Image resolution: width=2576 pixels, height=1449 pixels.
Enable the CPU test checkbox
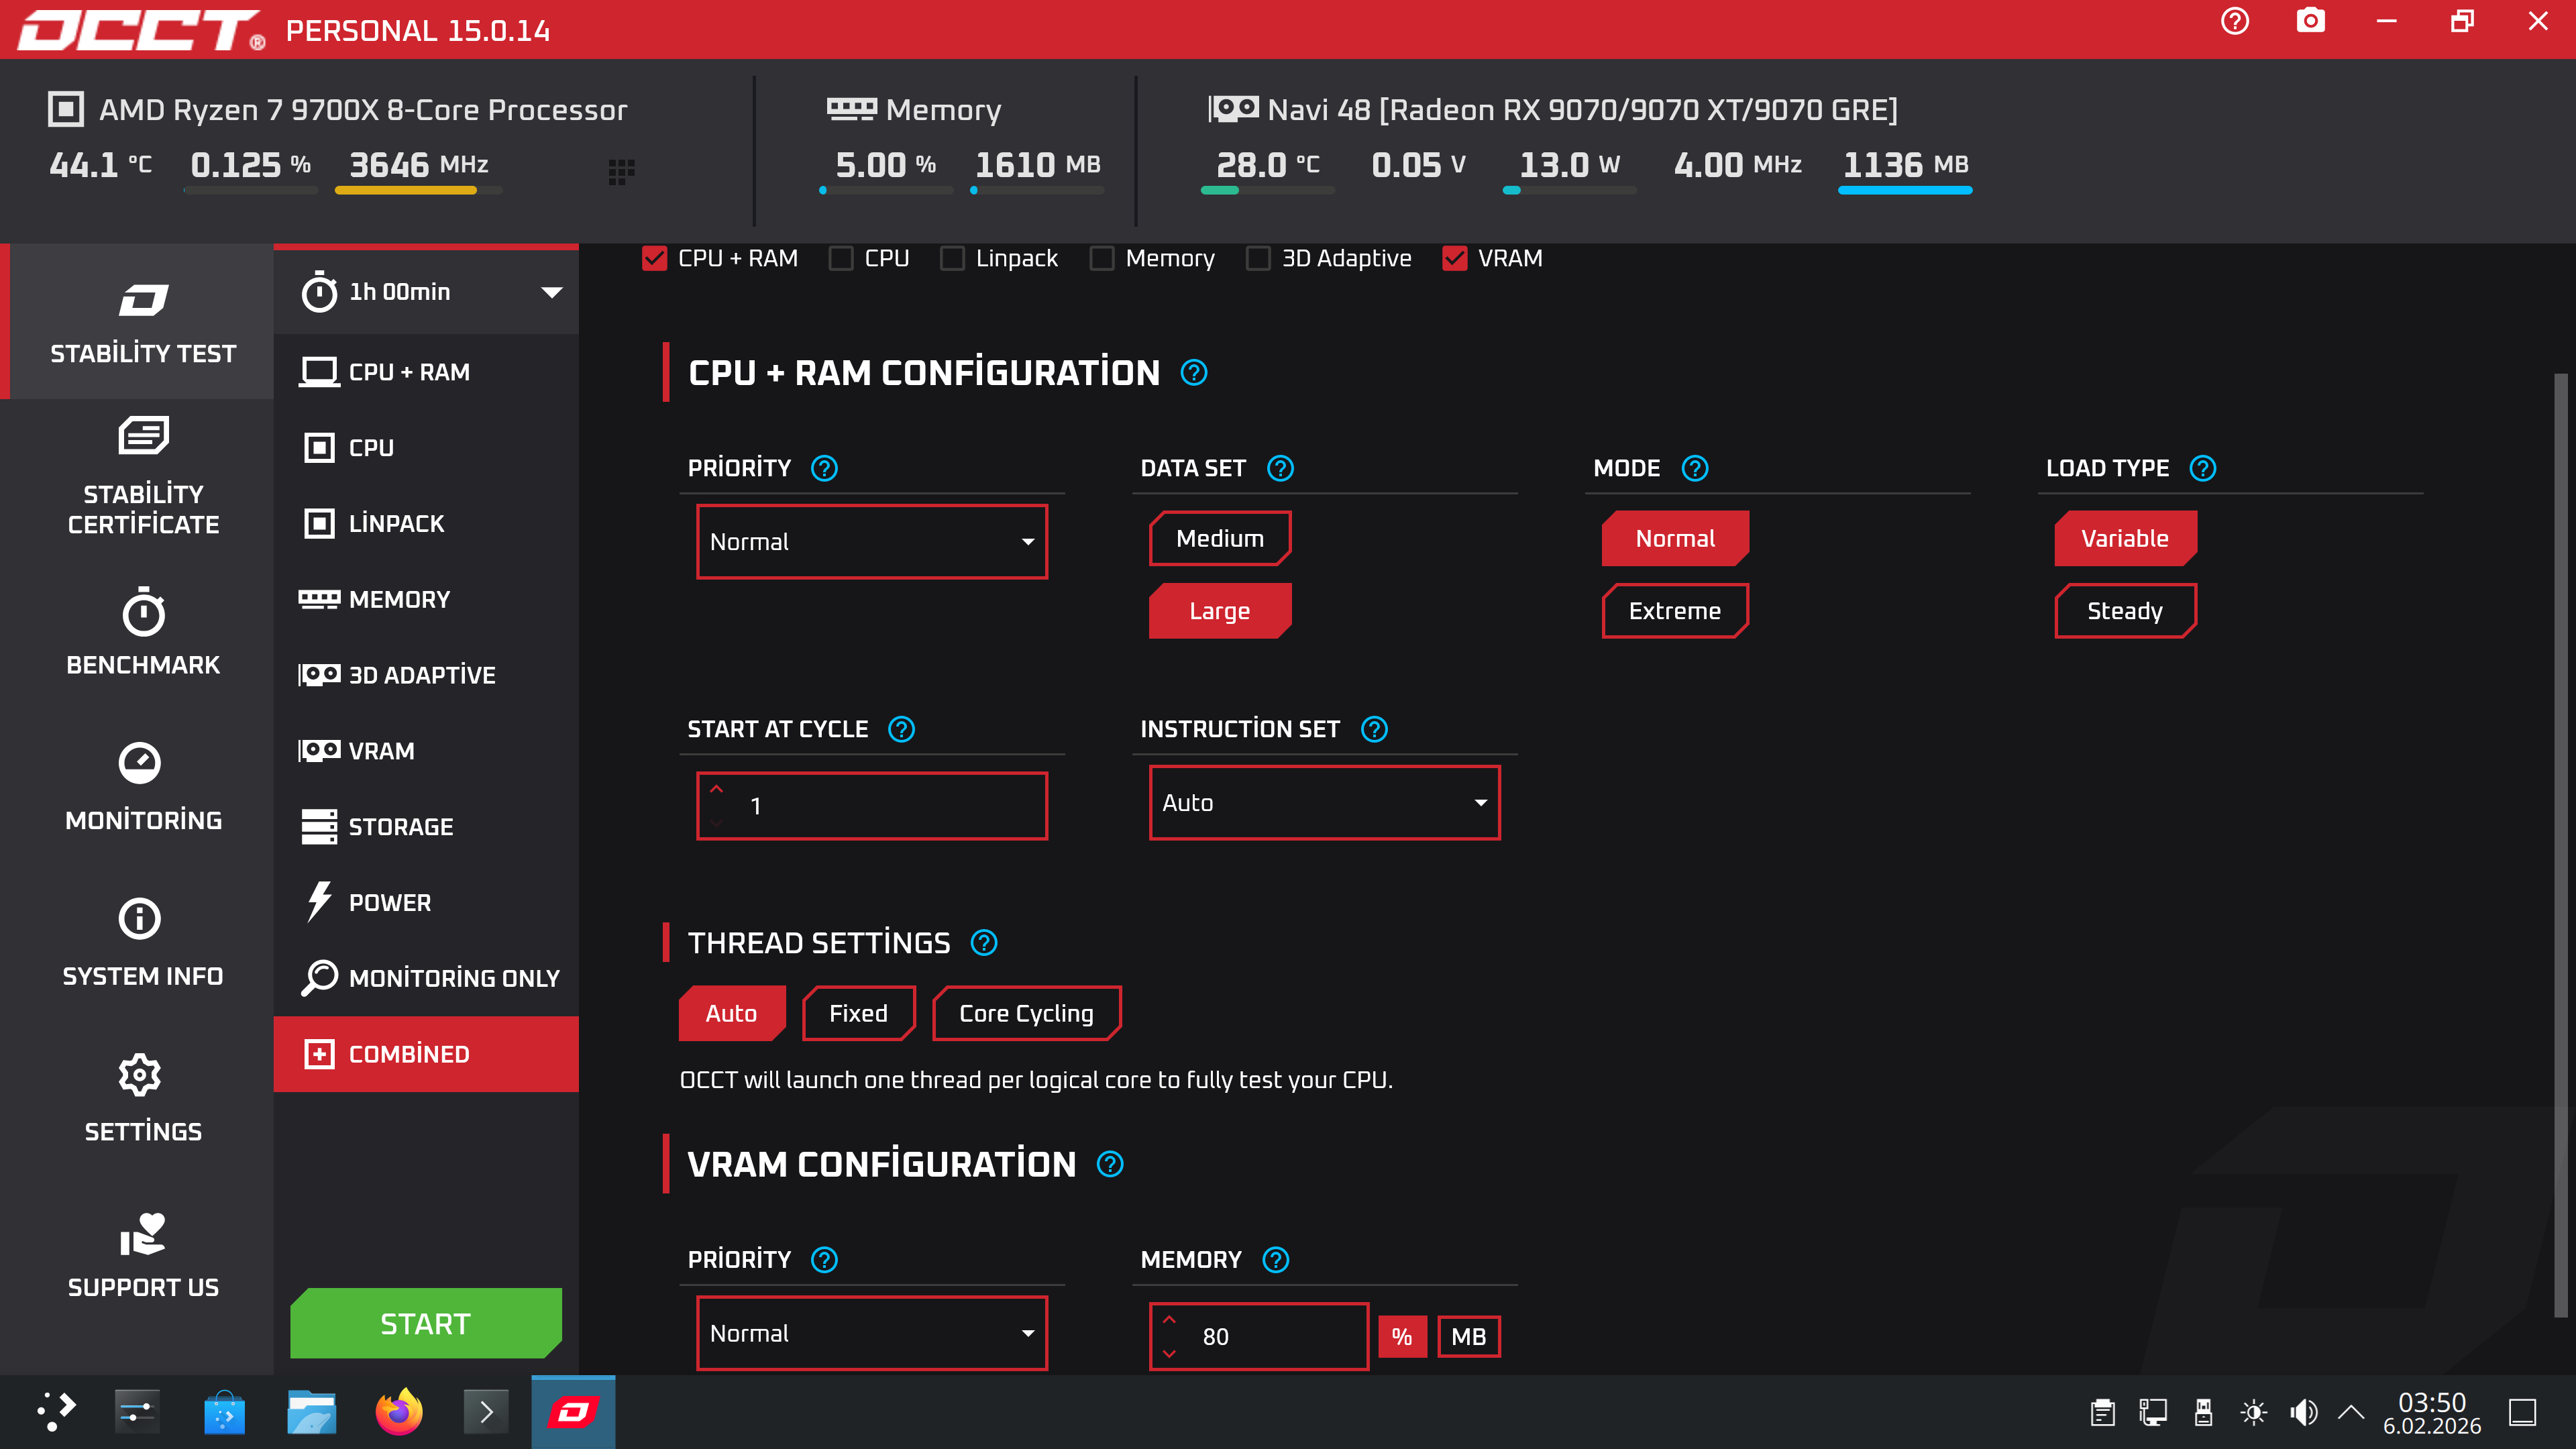(x=841, y=258)
